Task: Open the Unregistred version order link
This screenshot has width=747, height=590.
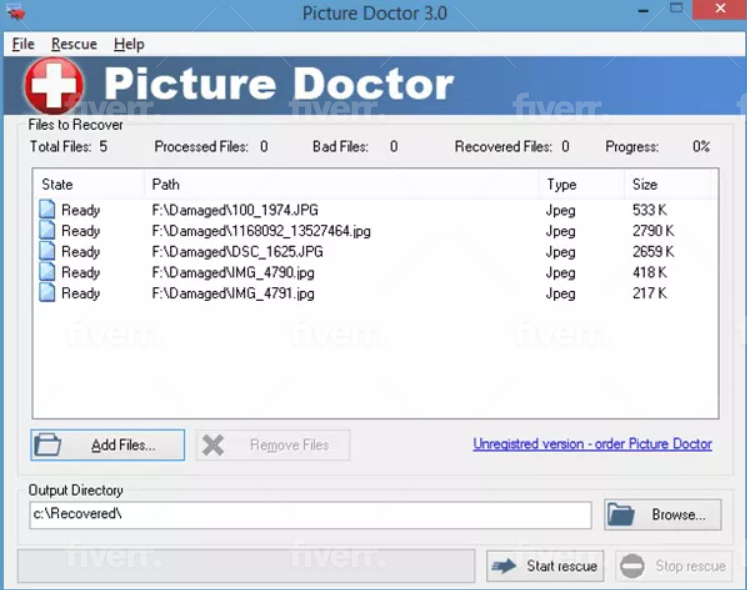Action: pos(592,444)
